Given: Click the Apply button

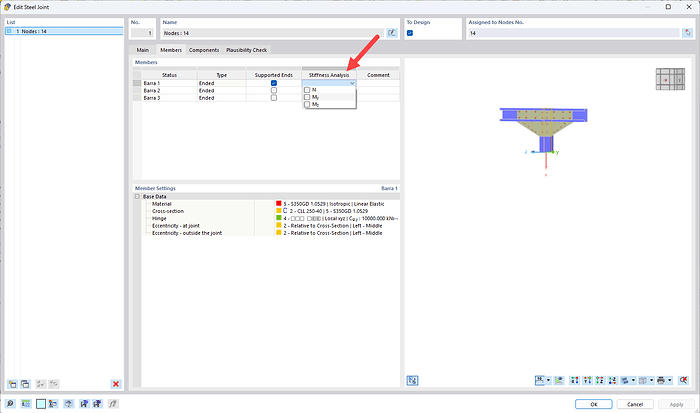Looking at the screenshot, I should tap(676, 404).
